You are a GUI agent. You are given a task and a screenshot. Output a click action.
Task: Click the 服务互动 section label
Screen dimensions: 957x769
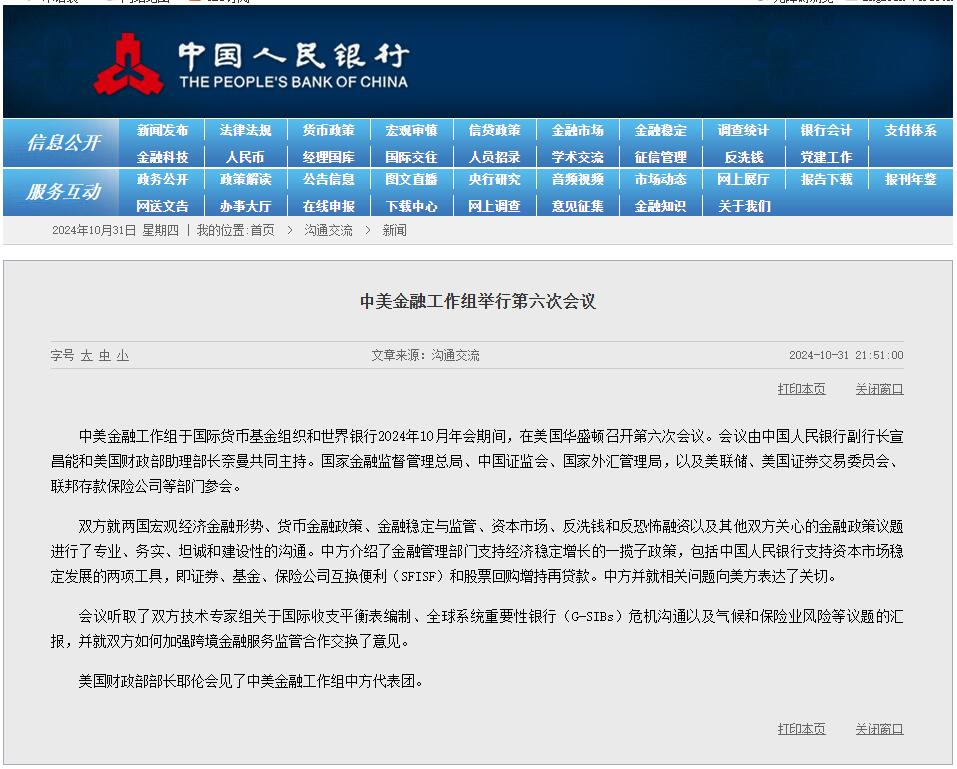click(63, 192)
